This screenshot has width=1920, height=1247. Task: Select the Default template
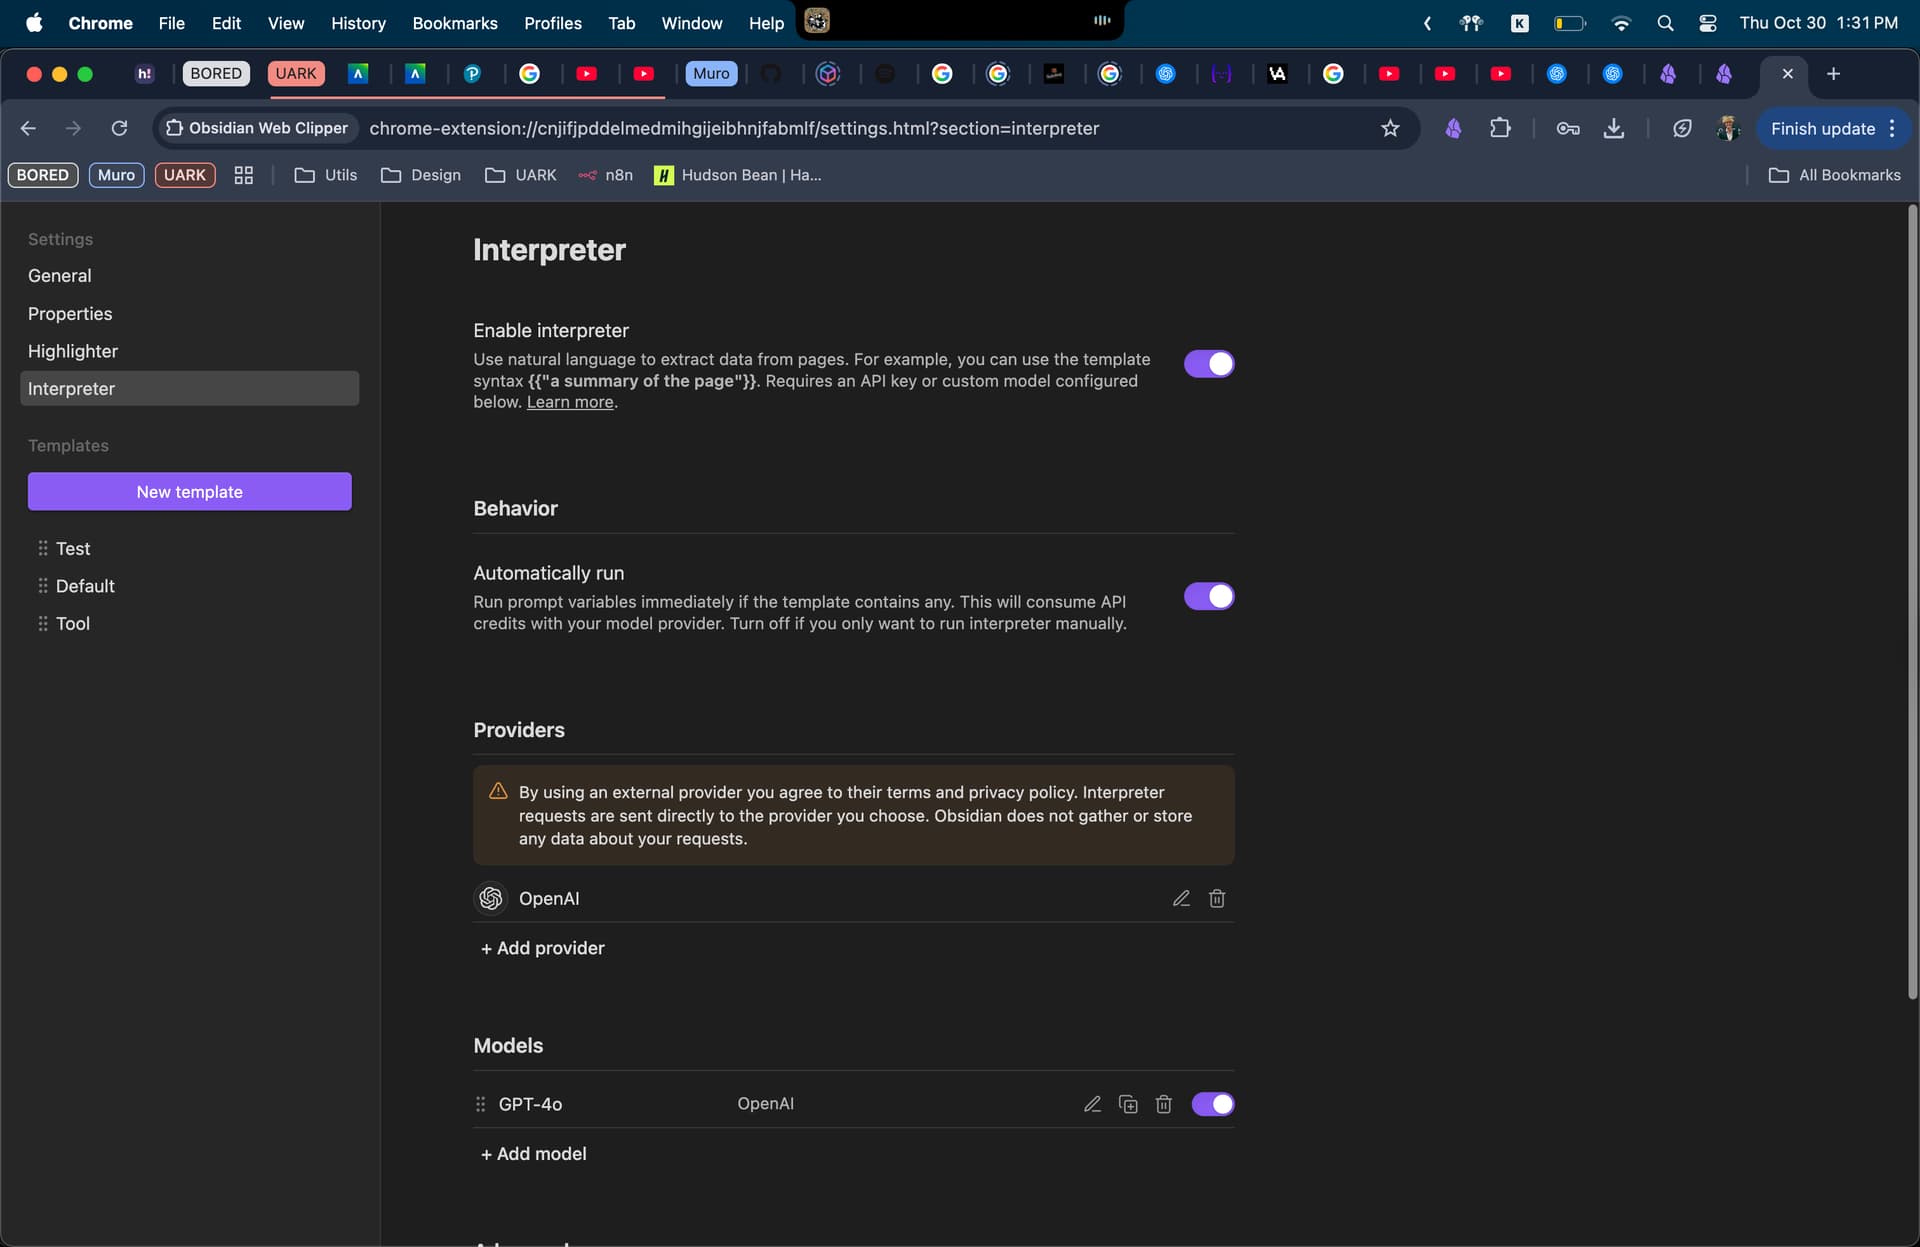click(85, 586)
